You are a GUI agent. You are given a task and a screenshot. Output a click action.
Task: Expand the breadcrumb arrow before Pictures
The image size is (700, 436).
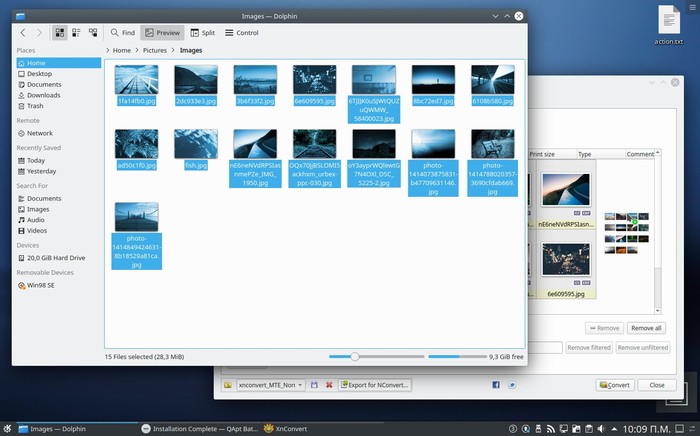tap(137, 50)
